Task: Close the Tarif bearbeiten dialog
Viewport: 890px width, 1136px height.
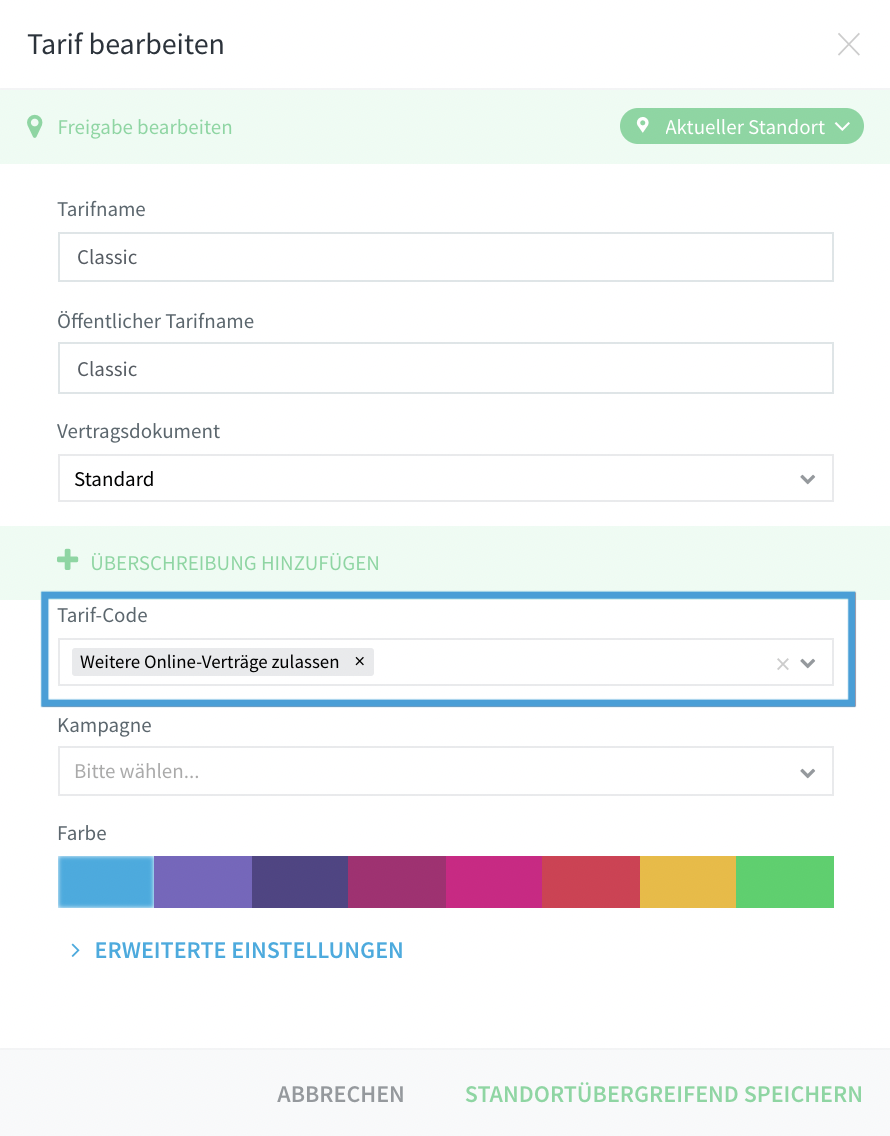Action: (x=848, y=44)
